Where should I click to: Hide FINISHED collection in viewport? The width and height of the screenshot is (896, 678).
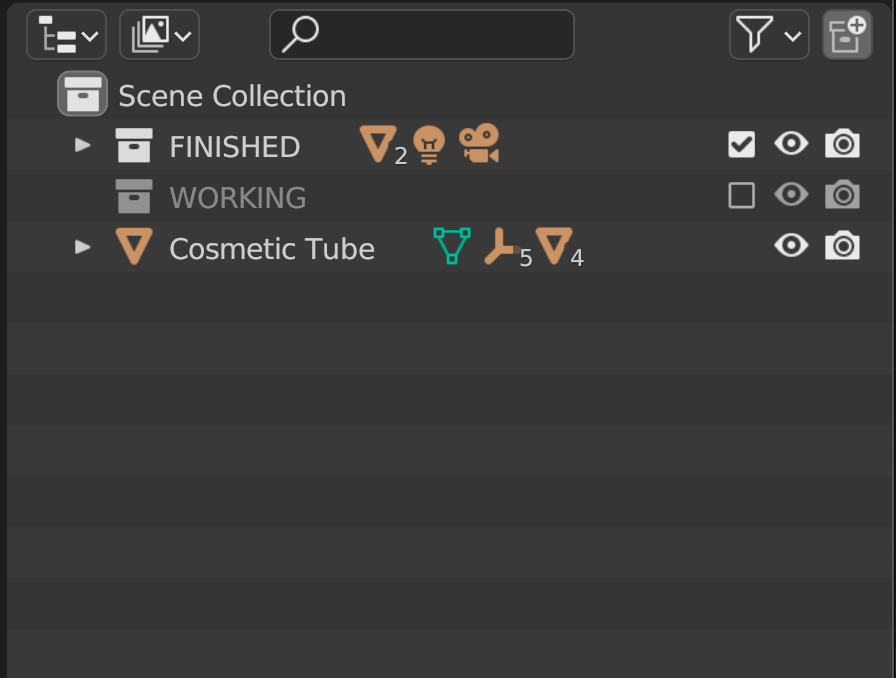point(791,143)
